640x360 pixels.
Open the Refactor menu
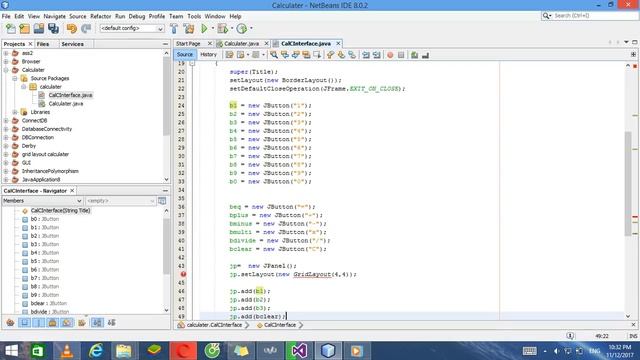100,16
